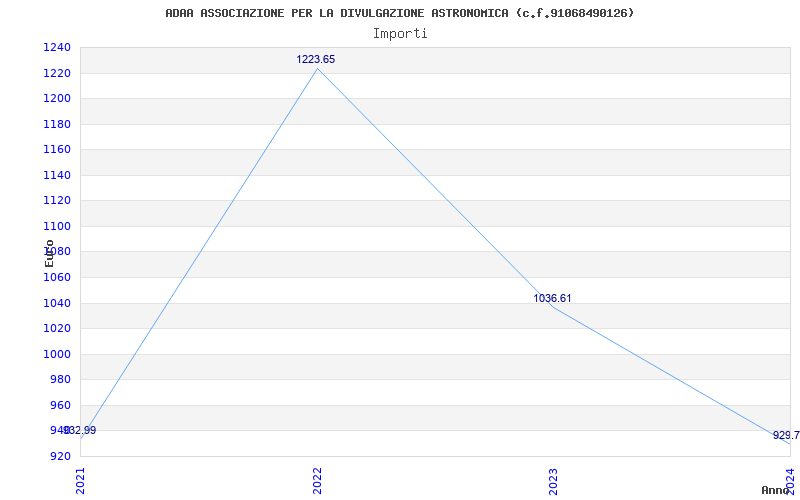Click the Euro axis title
Image resolution: width=800 pixels, height=500 pixels.
(49, 253)
